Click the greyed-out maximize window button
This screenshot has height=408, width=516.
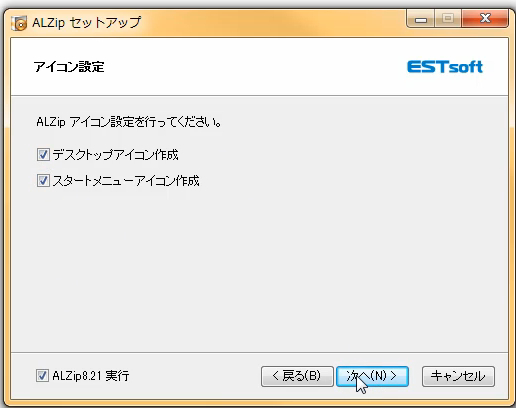click(448, 19)
